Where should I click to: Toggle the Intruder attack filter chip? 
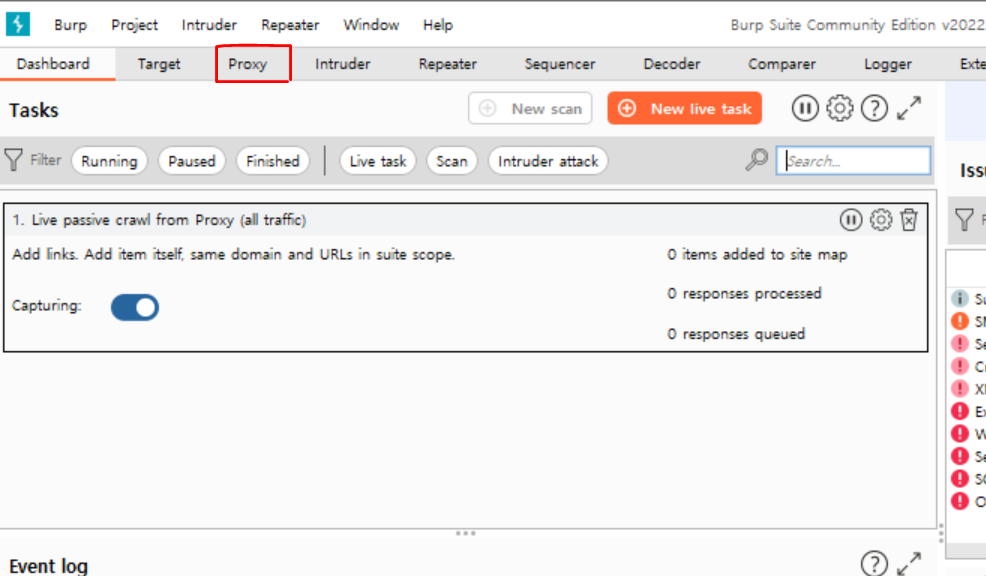pyautogui.click(x=548, y=161)
